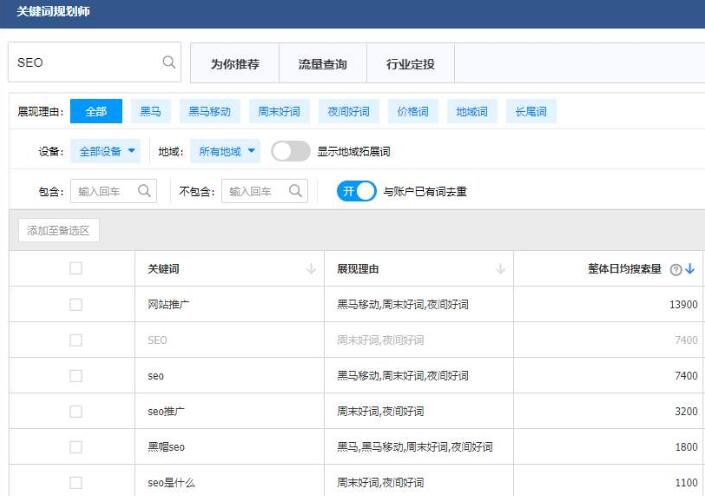Viewport: 705px width, 496px height.
Task: Click the 包含 keyword input field
Action: pyautogui.click(x=104, y=191)
